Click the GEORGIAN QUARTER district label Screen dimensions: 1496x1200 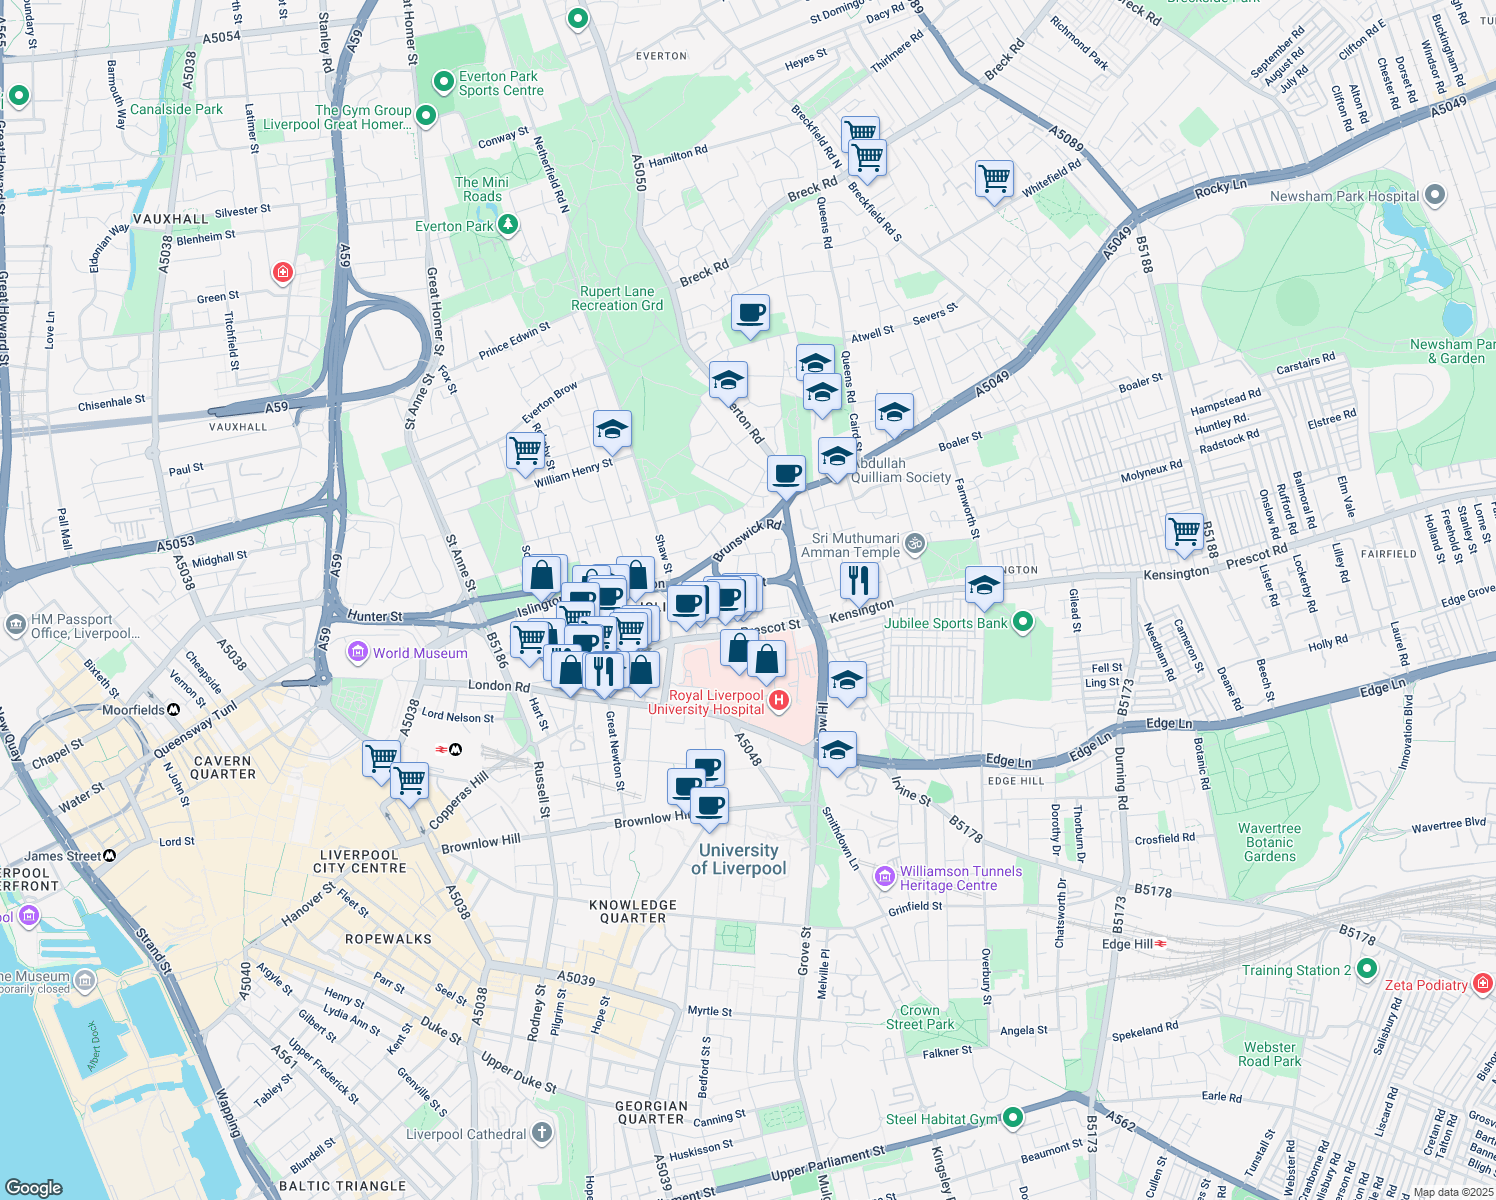651,1113
